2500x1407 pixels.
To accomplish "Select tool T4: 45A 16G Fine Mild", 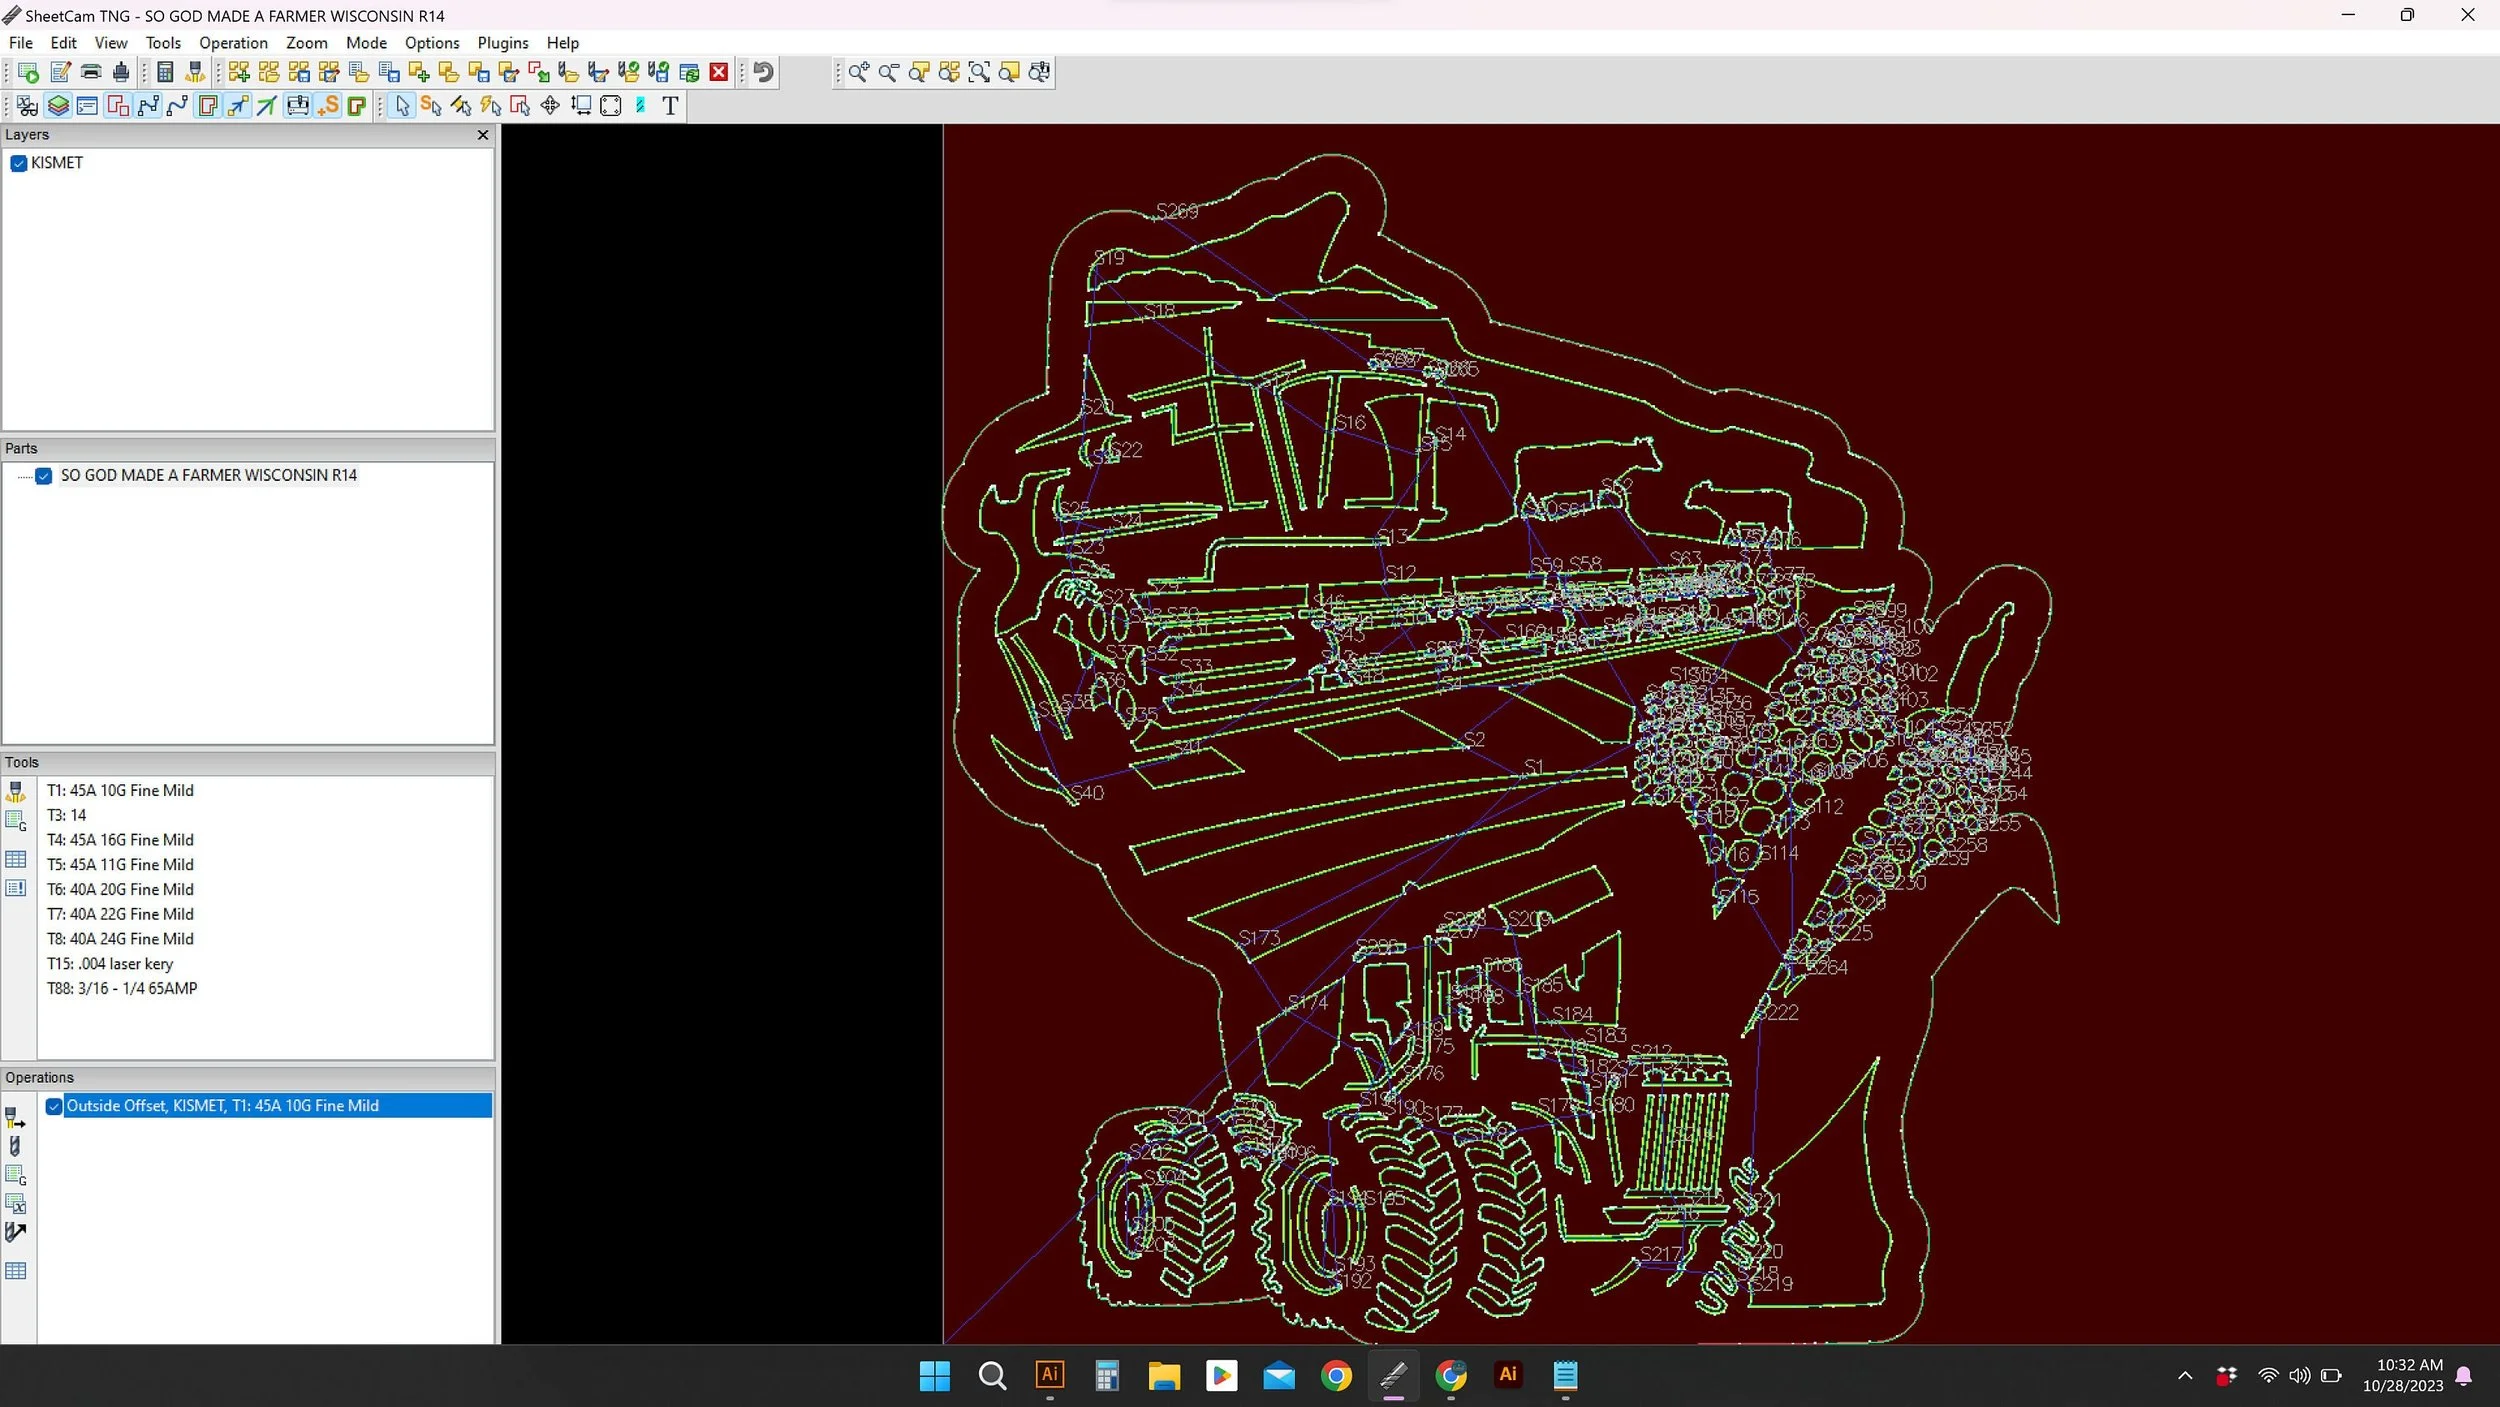I will tap(120, 840).
